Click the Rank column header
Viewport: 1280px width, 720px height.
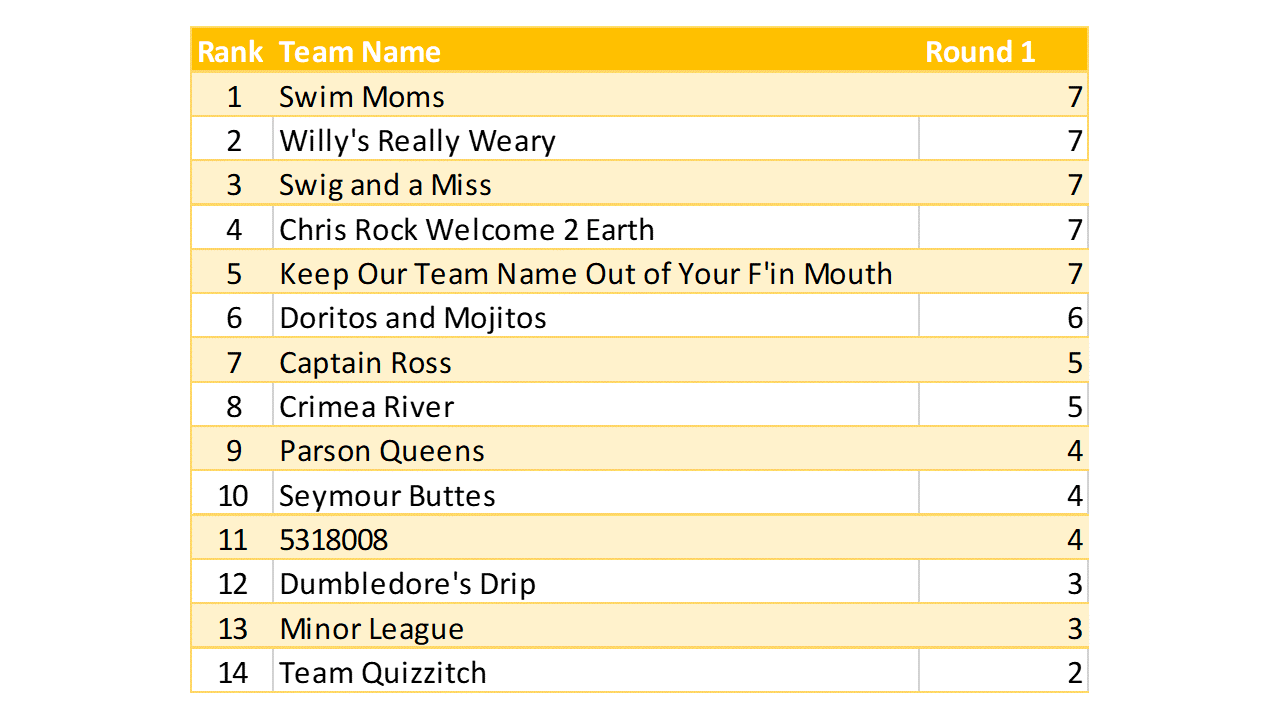[230, 52]
